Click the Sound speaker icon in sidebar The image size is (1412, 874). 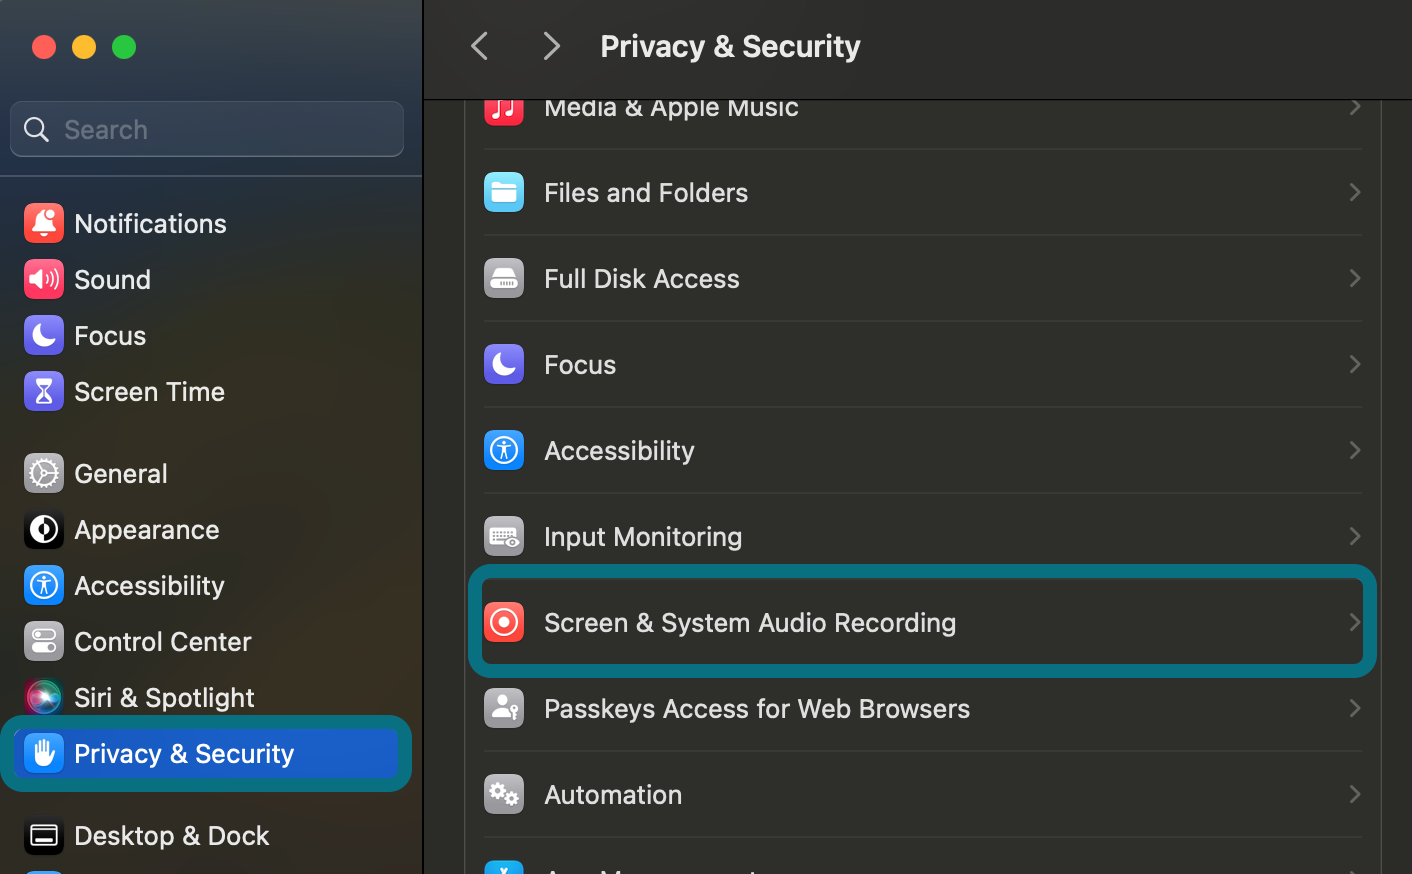[x=44, y=279]
